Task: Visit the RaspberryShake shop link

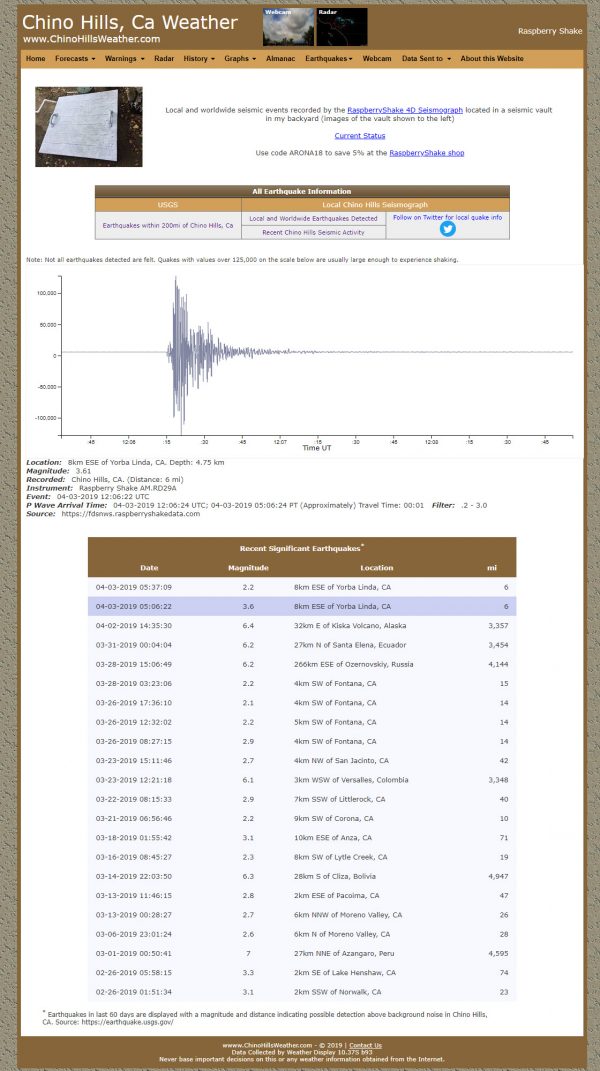Action: click(426, 153)
